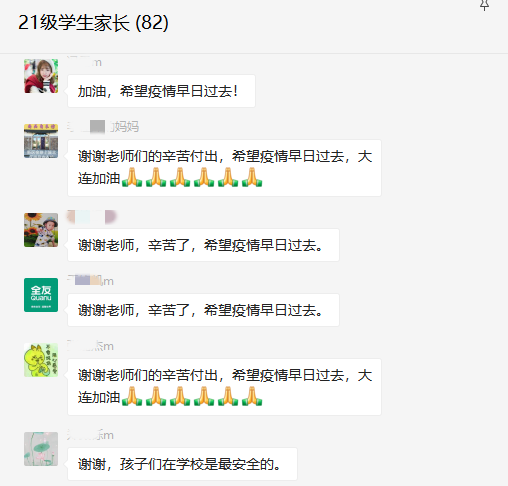Click the blurred sender name beside sunflower avatar

pos(92,217)
